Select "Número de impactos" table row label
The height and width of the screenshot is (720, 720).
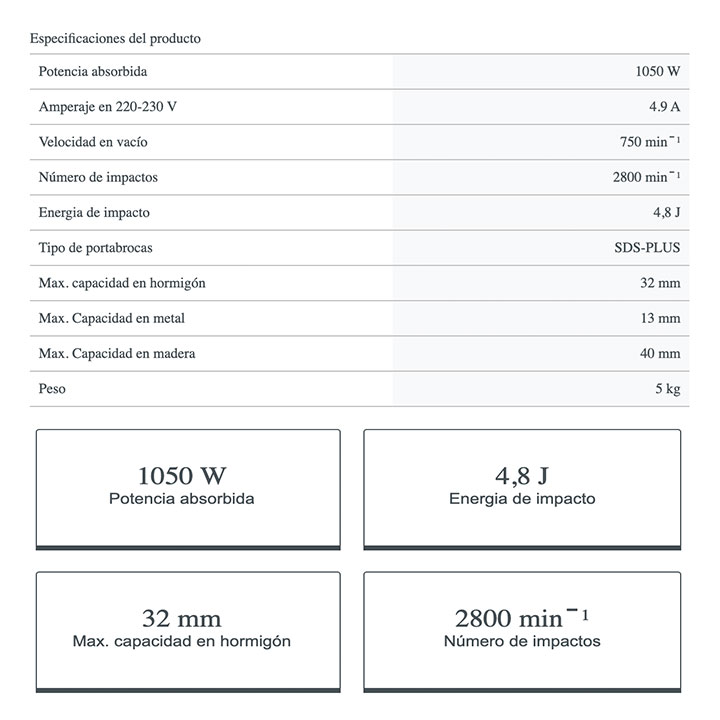pos(98,177)
